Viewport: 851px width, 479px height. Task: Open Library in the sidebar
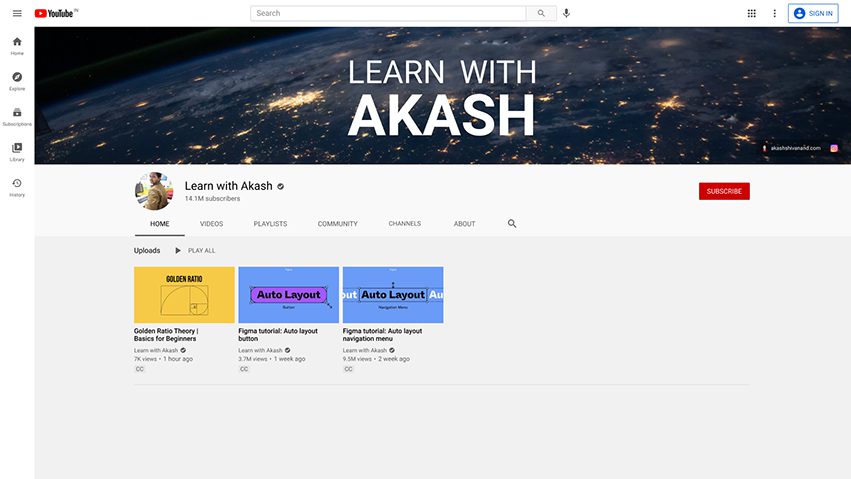coord(17,152)
